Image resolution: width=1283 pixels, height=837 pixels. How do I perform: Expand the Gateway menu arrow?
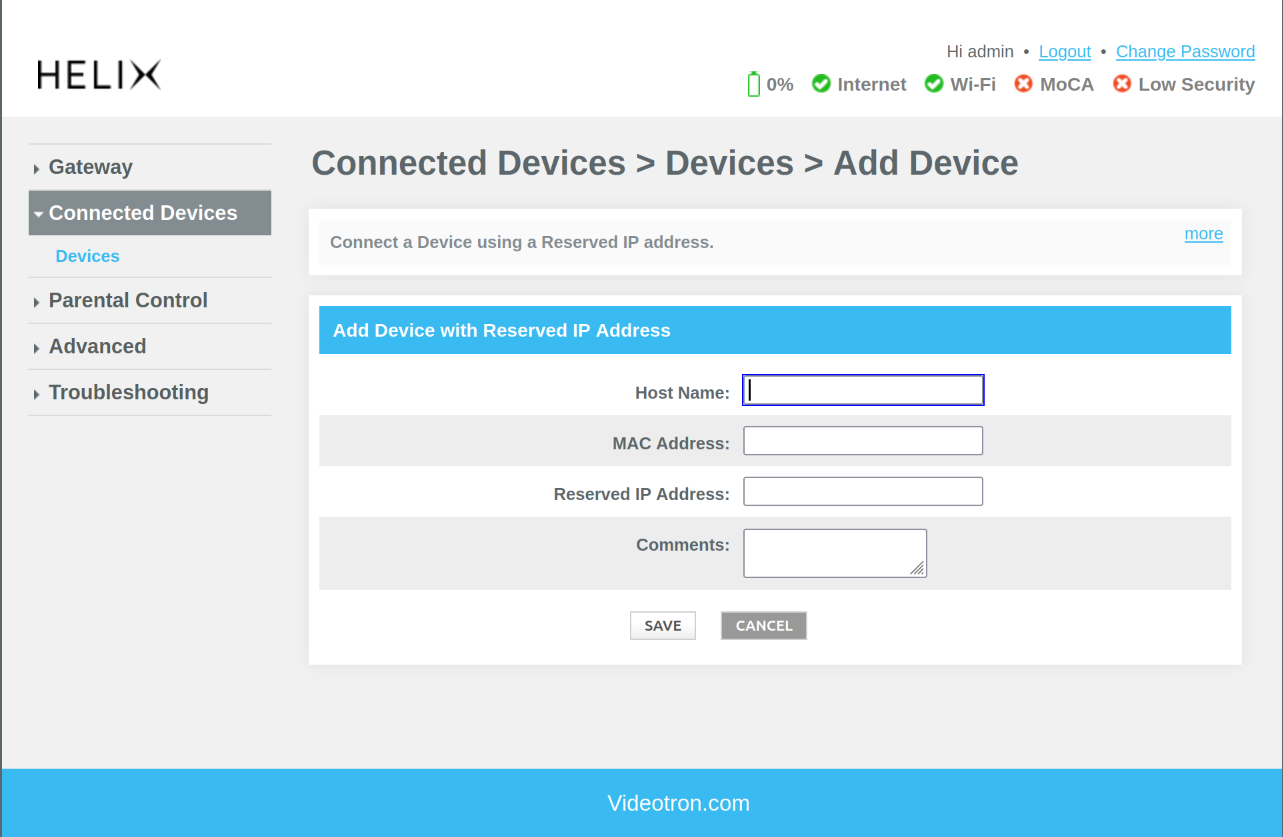(37, 169)
